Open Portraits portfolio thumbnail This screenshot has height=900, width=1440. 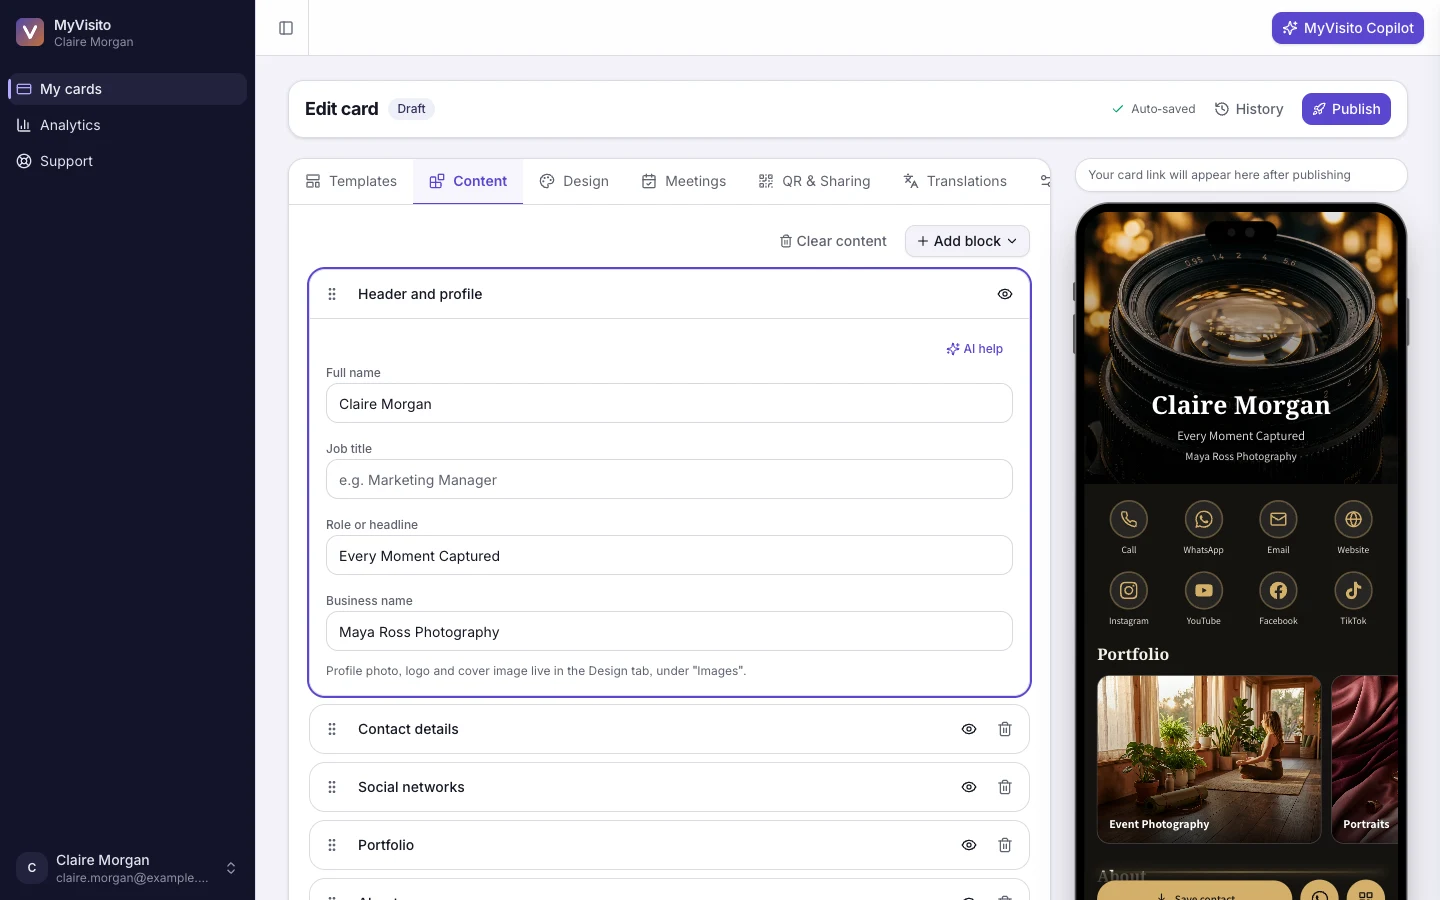coord(1365,759)
